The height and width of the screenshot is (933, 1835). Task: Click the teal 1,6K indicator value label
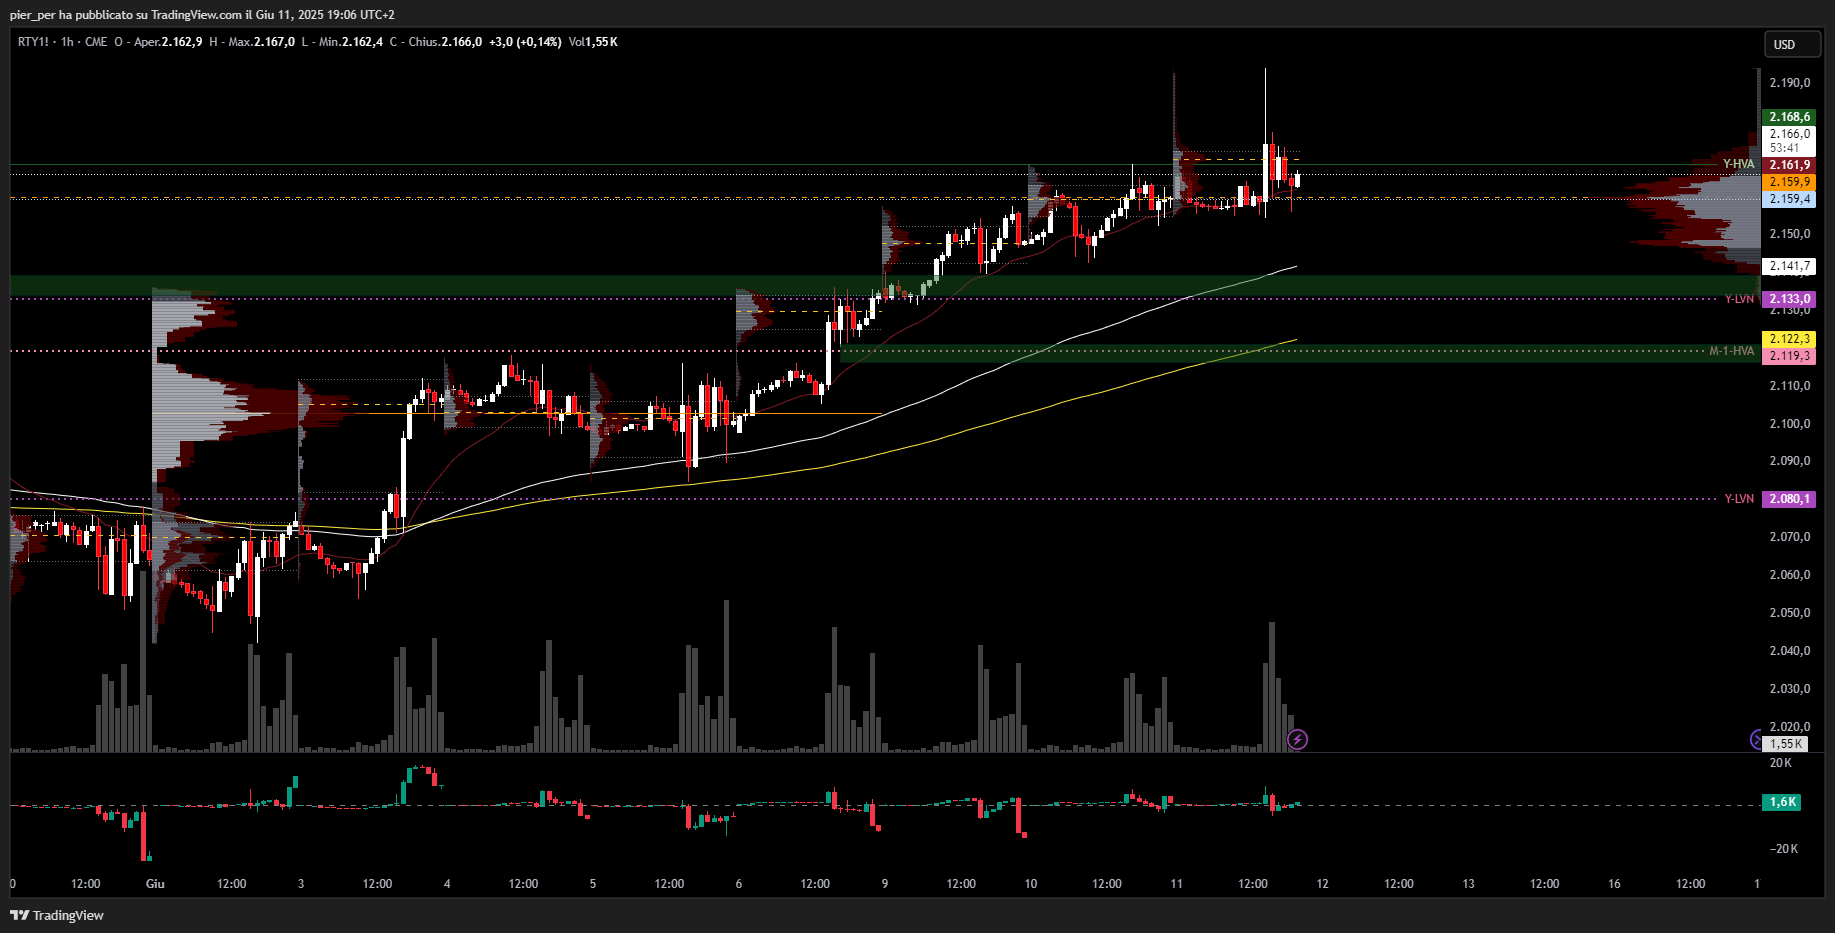(x=1782, y=802)
